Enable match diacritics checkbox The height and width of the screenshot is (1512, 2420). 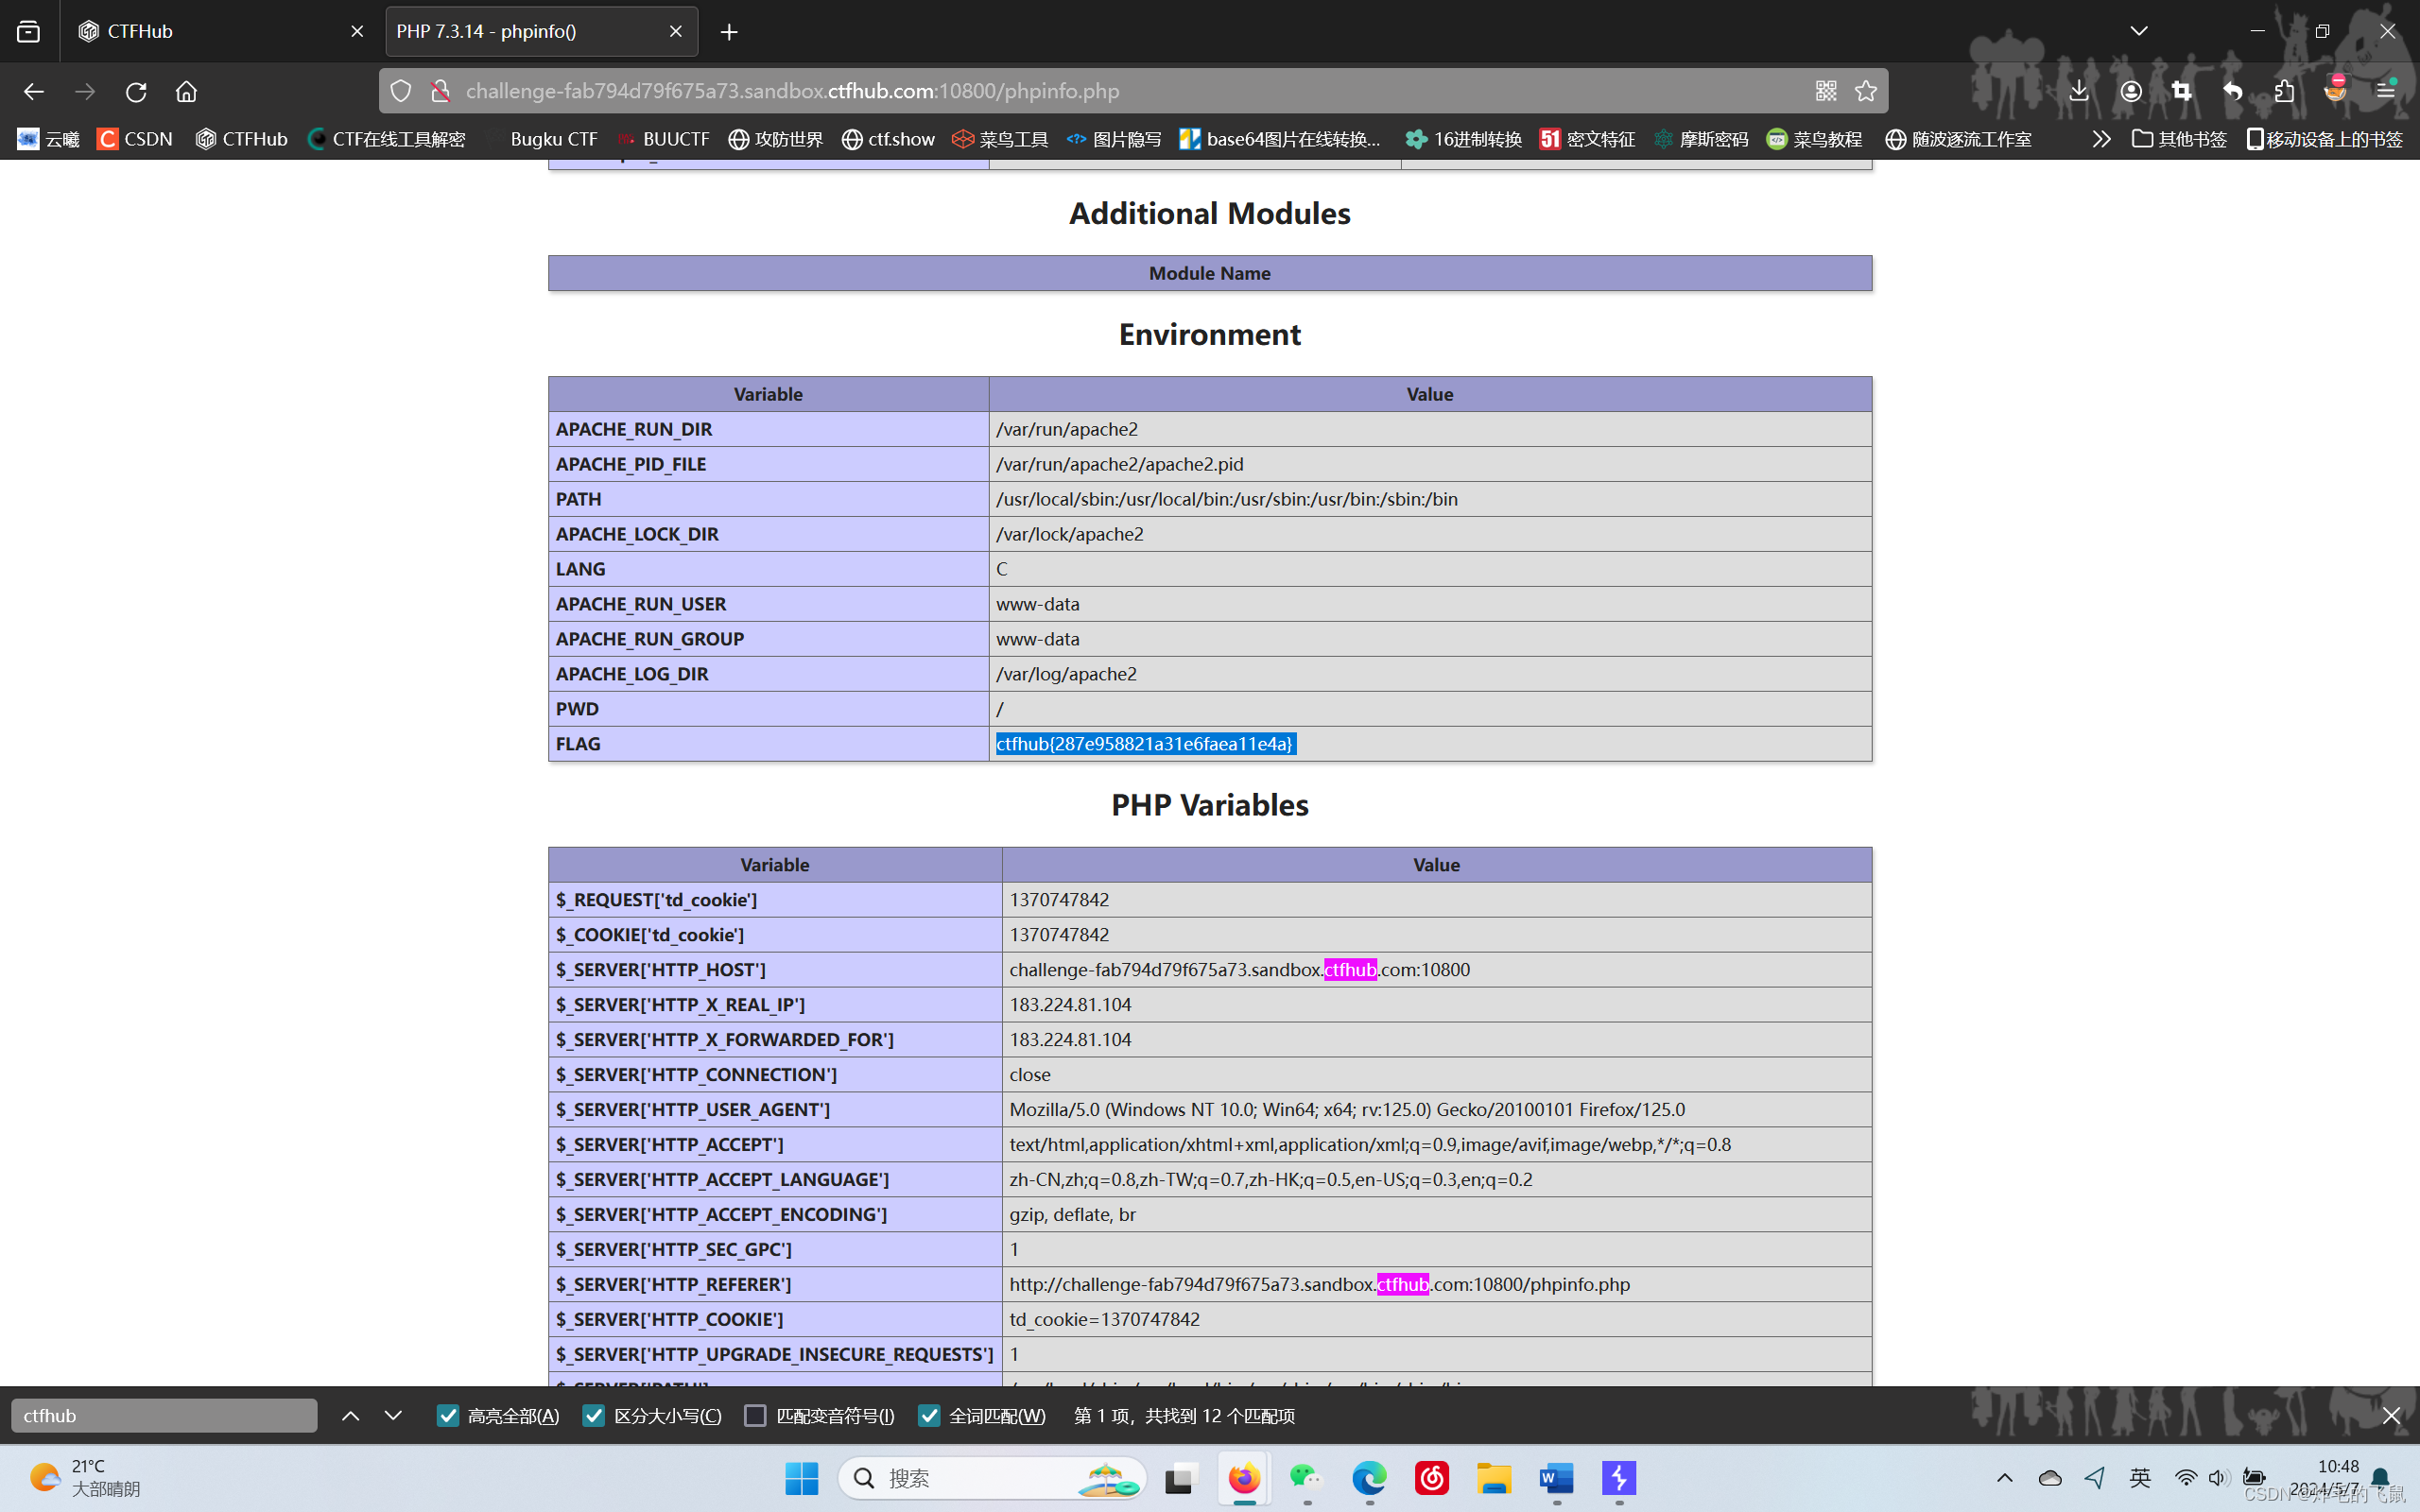click(x=756, y=1415)
